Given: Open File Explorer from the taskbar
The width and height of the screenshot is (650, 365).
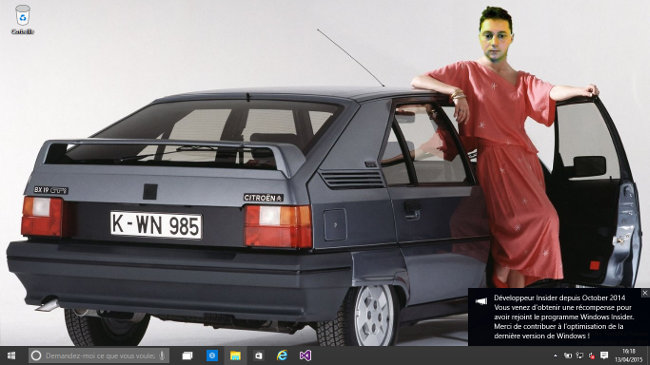Looking at the screenshot, I should tap(235, 356).
